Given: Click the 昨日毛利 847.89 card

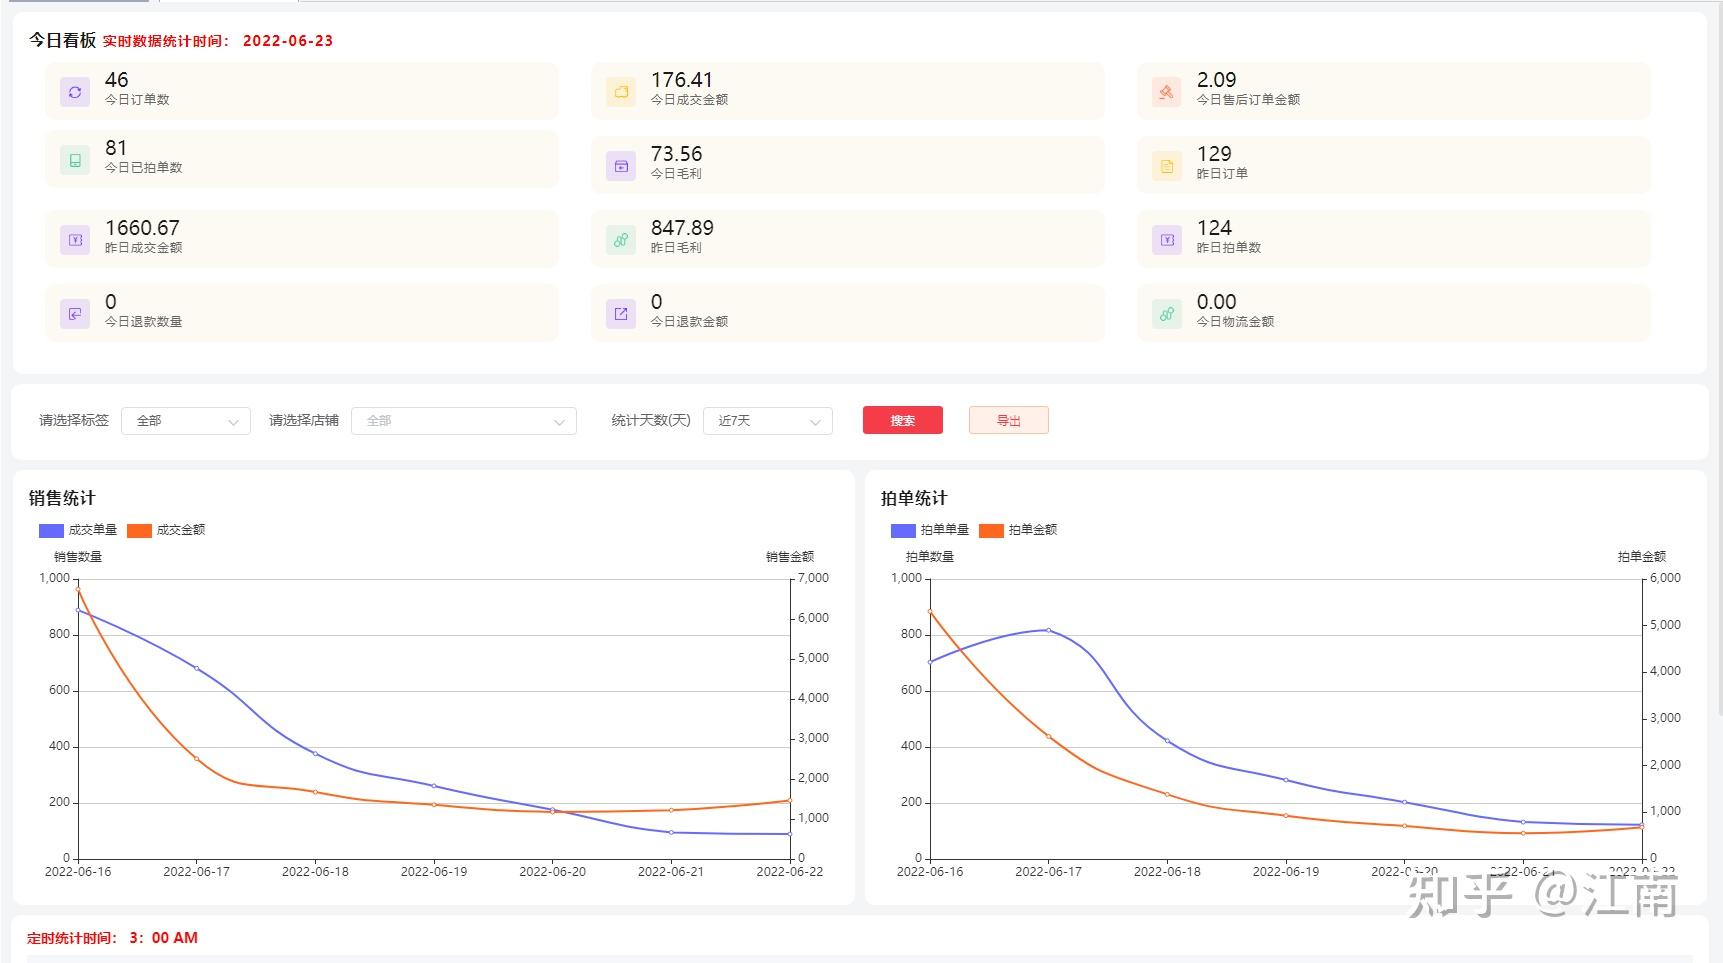Looking at the screenshot, I should 848,238.
